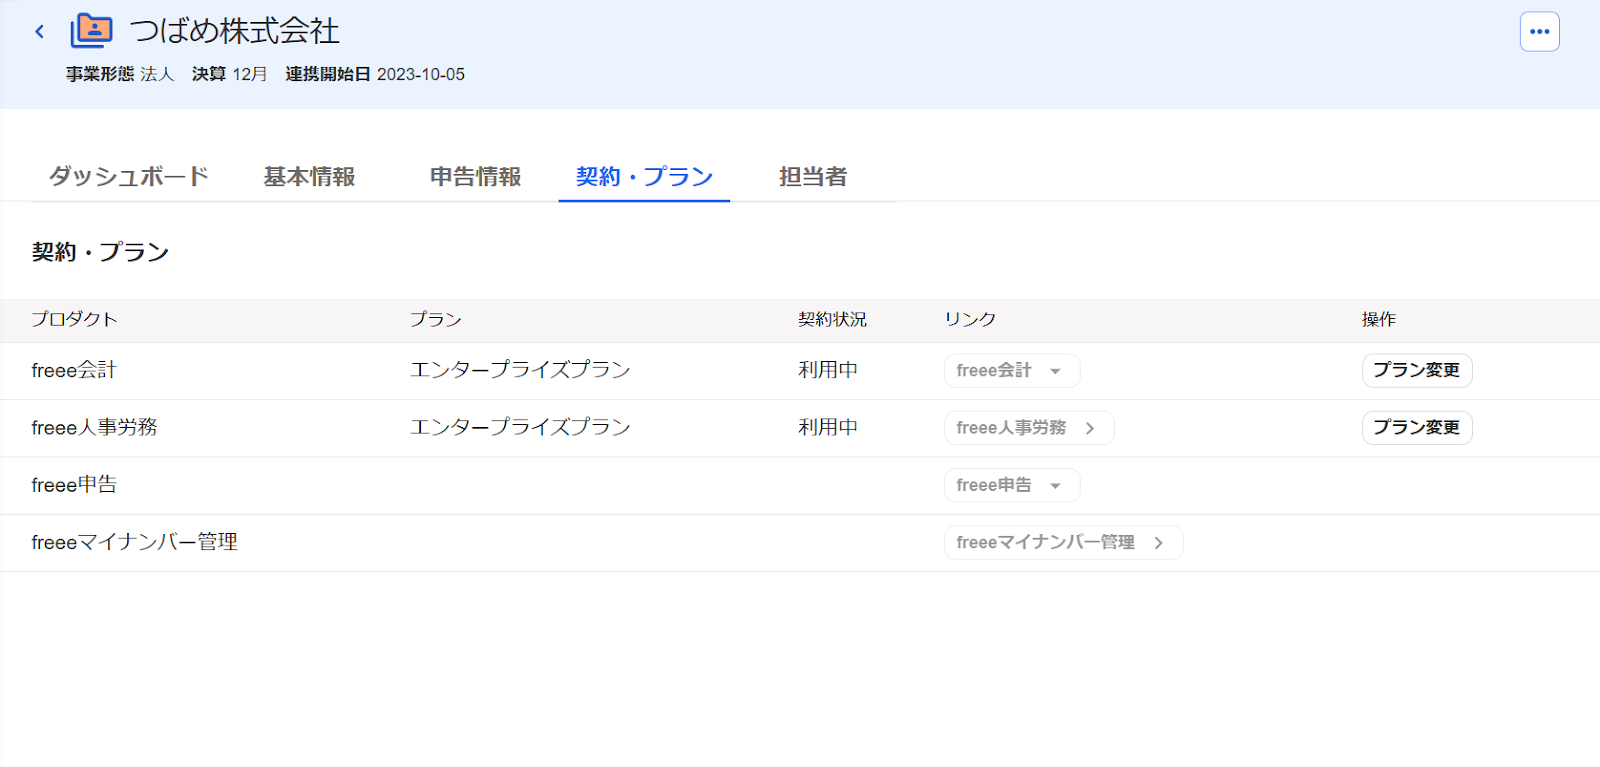Click プラン変更 for freee人事労務
The width and height of the screenshot is (1600, 767).
coord(1417,427)
